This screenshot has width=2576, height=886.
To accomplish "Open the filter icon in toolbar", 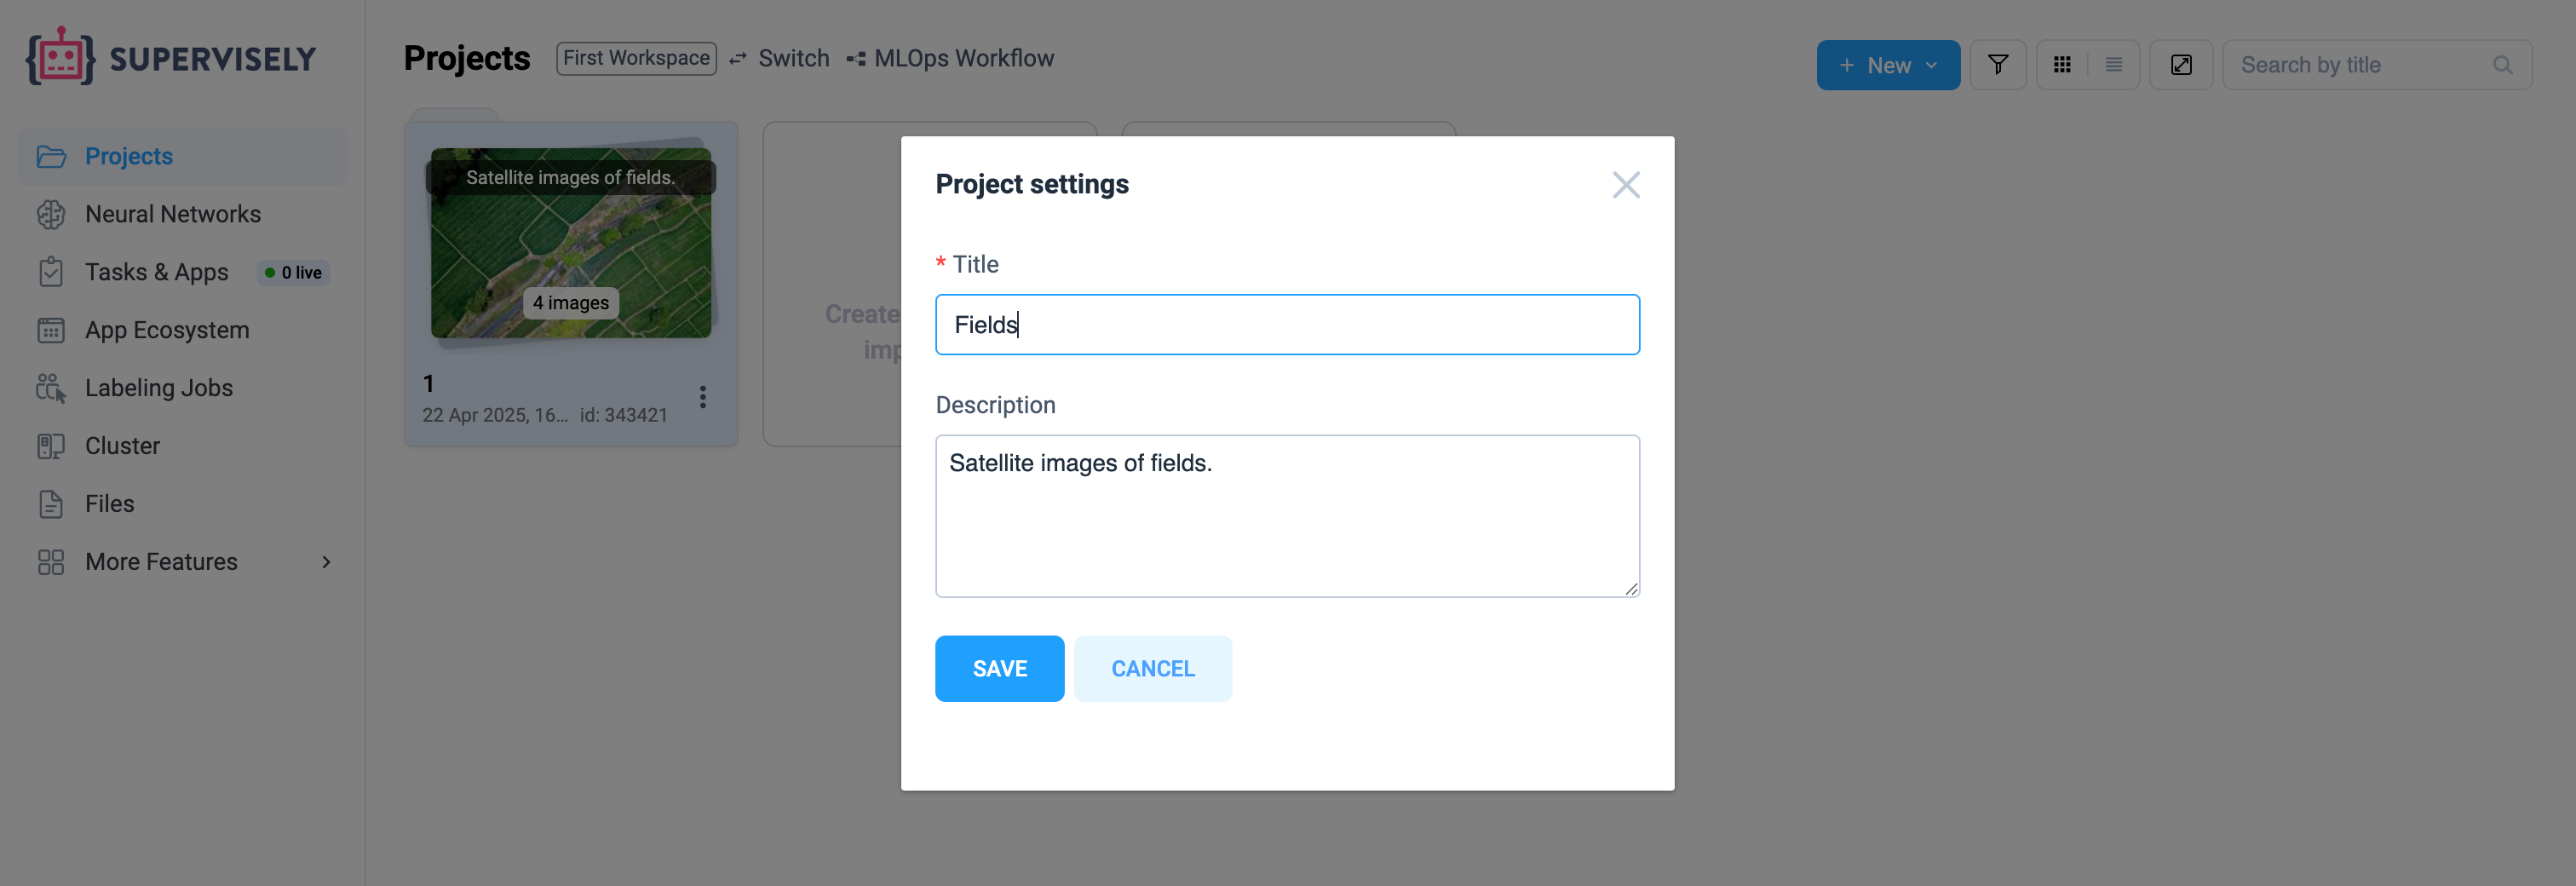I will tap(1997, 65).
